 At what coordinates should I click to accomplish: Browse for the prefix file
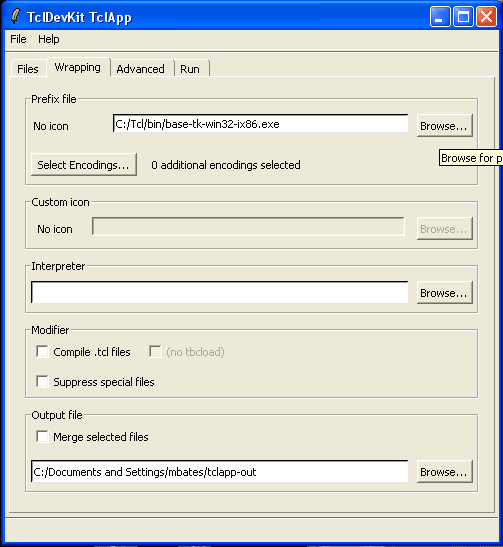(x=444, y=126)
